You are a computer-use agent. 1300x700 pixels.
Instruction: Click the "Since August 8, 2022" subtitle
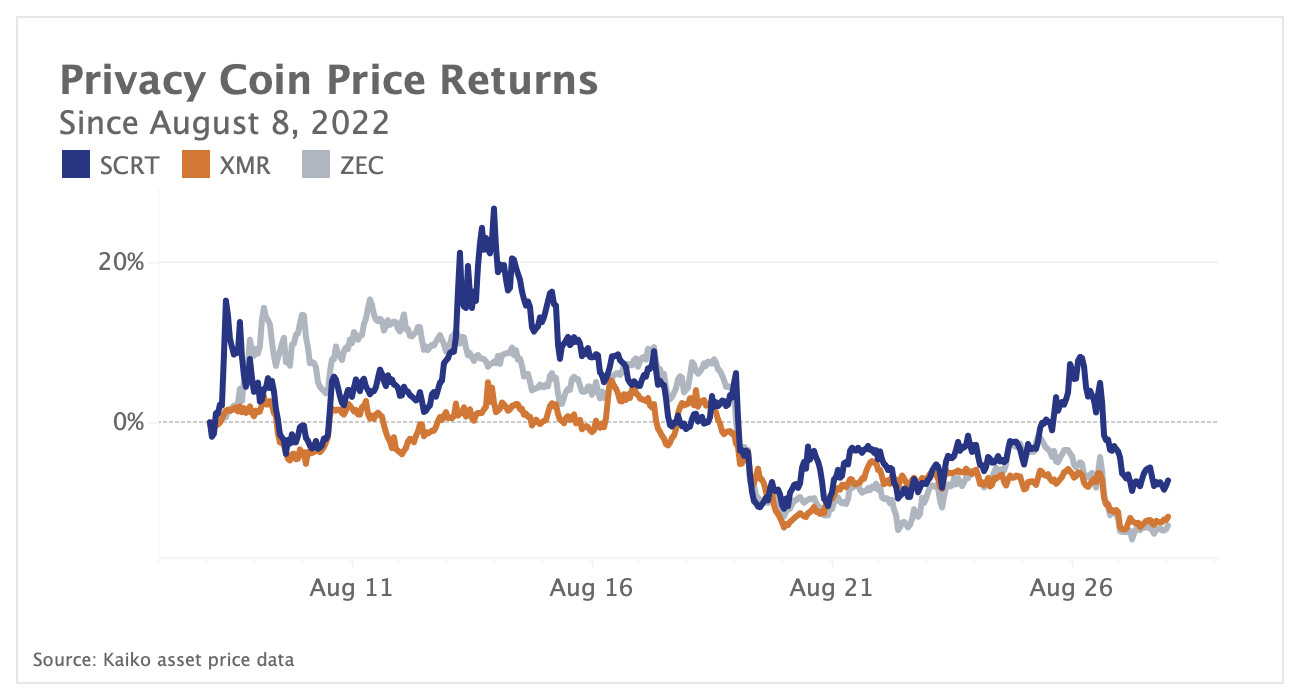pos(224,124)
